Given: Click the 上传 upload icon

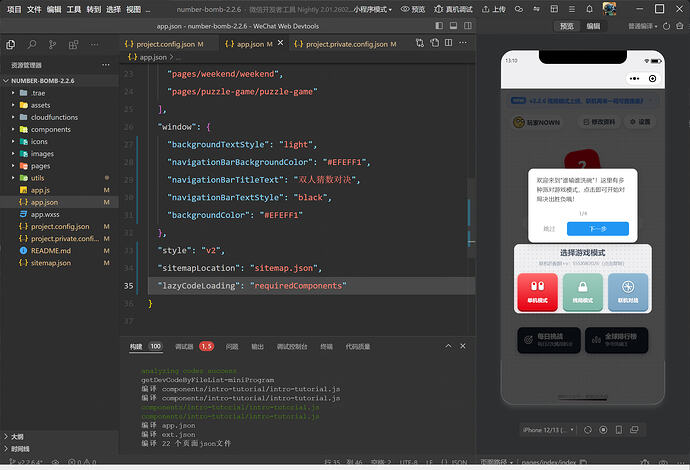Looking at the screenshot, I should point(485,8).
